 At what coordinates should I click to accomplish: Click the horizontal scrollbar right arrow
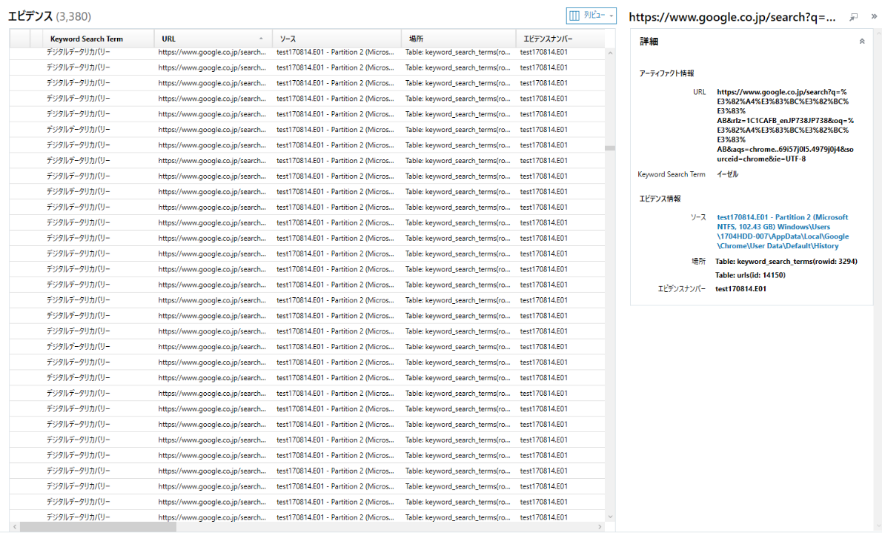(600, 527)
